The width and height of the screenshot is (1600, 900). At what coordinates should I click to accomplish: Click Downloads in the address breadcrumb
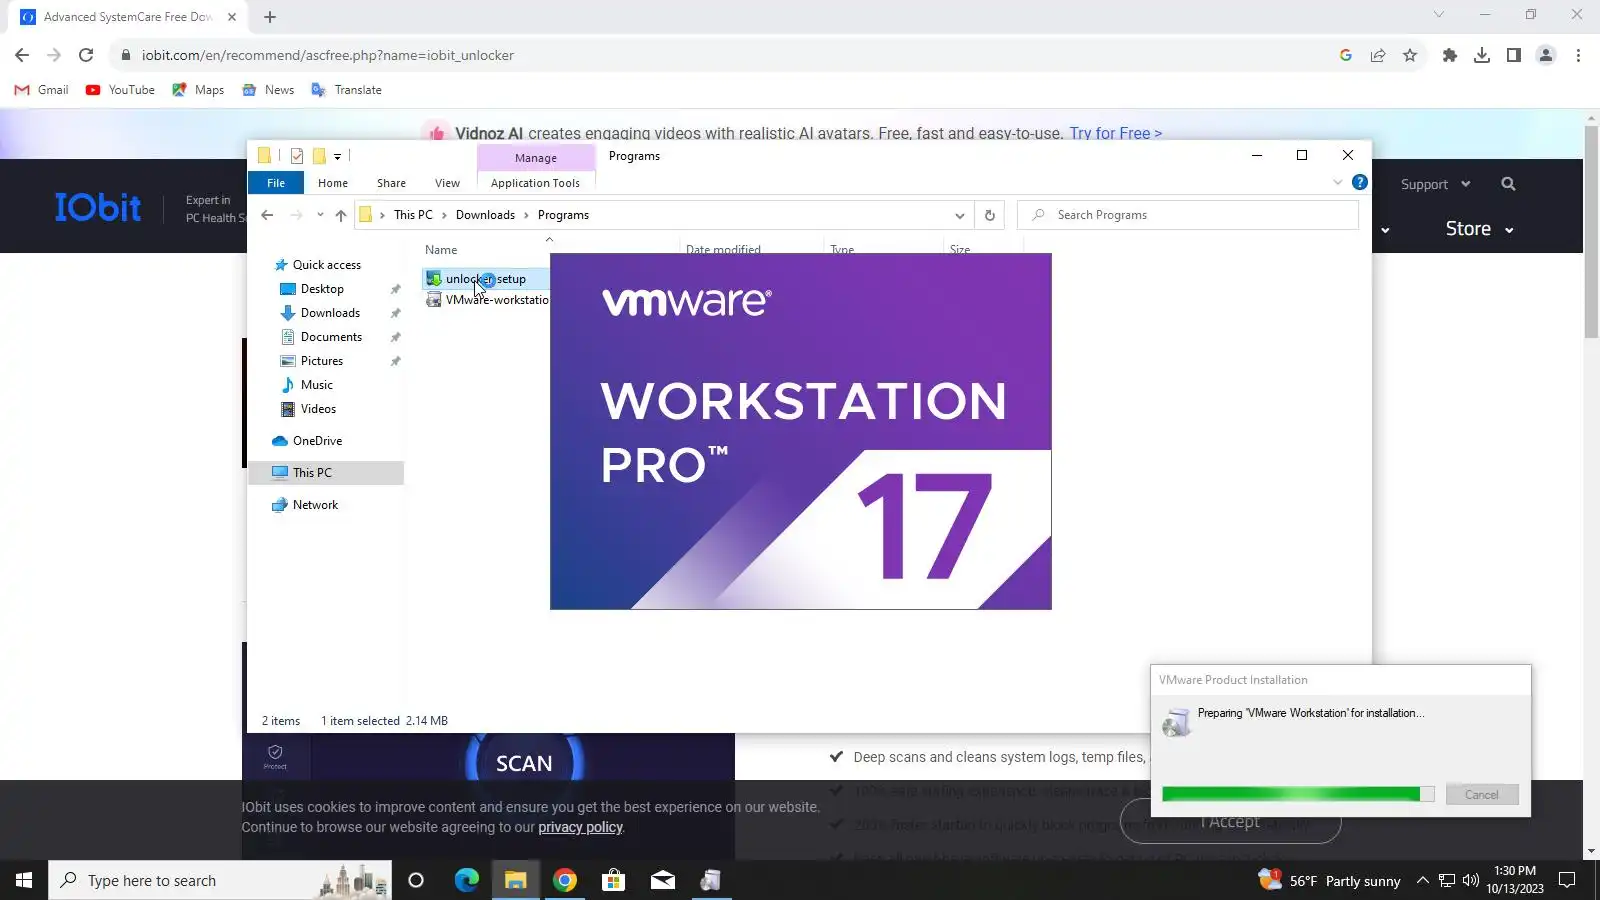tap(485, 215)
